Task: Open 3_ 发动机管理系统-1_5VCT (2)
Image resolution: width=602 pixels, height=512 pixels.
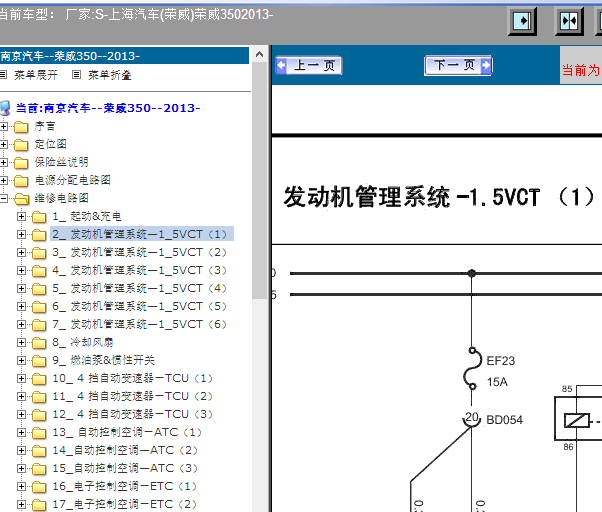Action: click(x=140, y=252)
